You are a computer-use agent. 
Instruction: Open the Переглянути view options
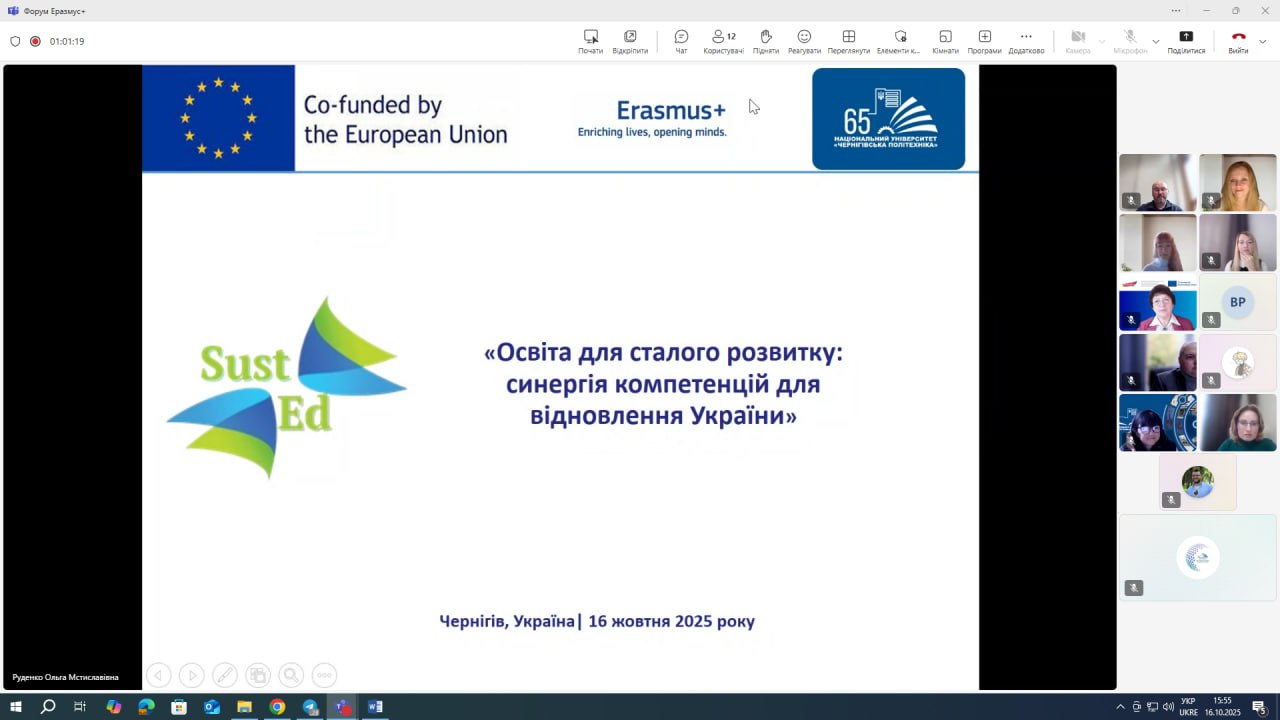click(x=848, y=41)
